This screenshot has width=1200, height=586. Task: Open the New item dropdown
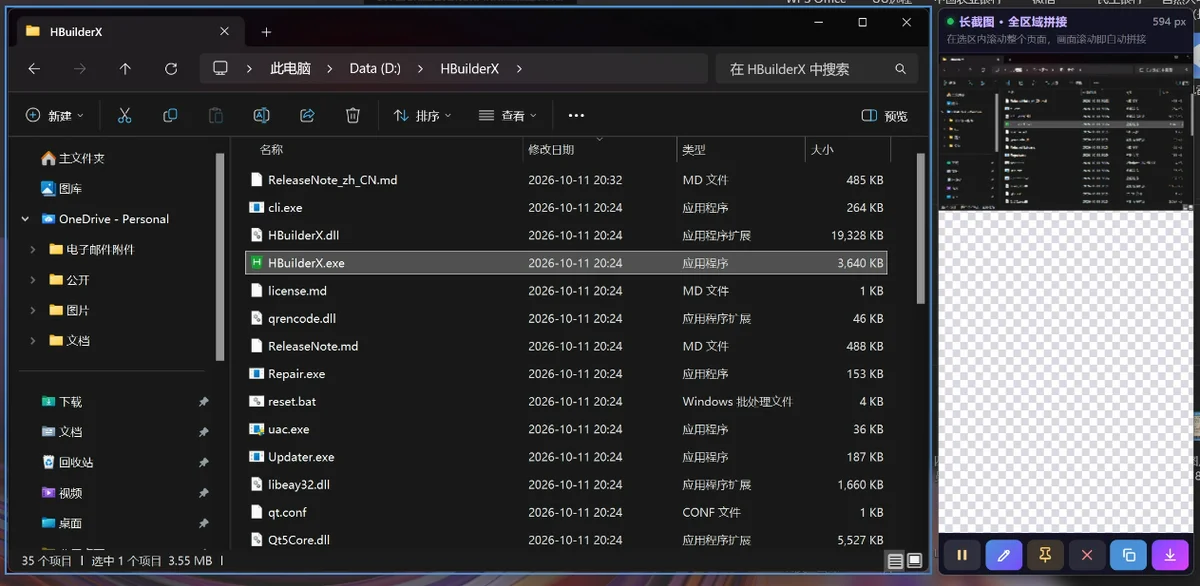tap(55, 116)
